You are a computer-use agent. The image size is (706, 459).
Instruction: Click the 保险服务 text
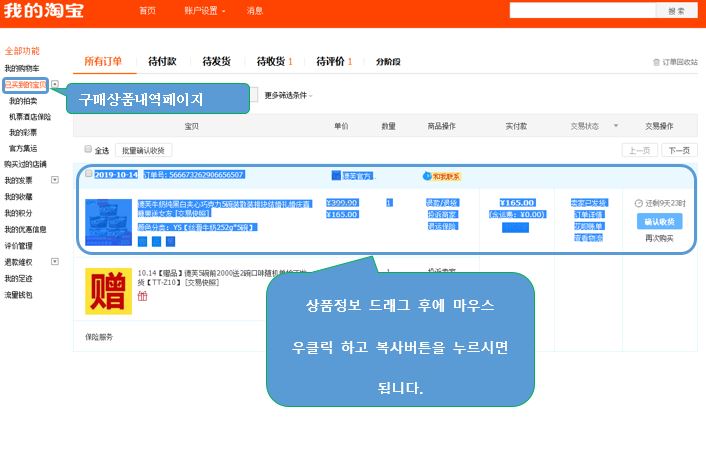tap(99, 337)
